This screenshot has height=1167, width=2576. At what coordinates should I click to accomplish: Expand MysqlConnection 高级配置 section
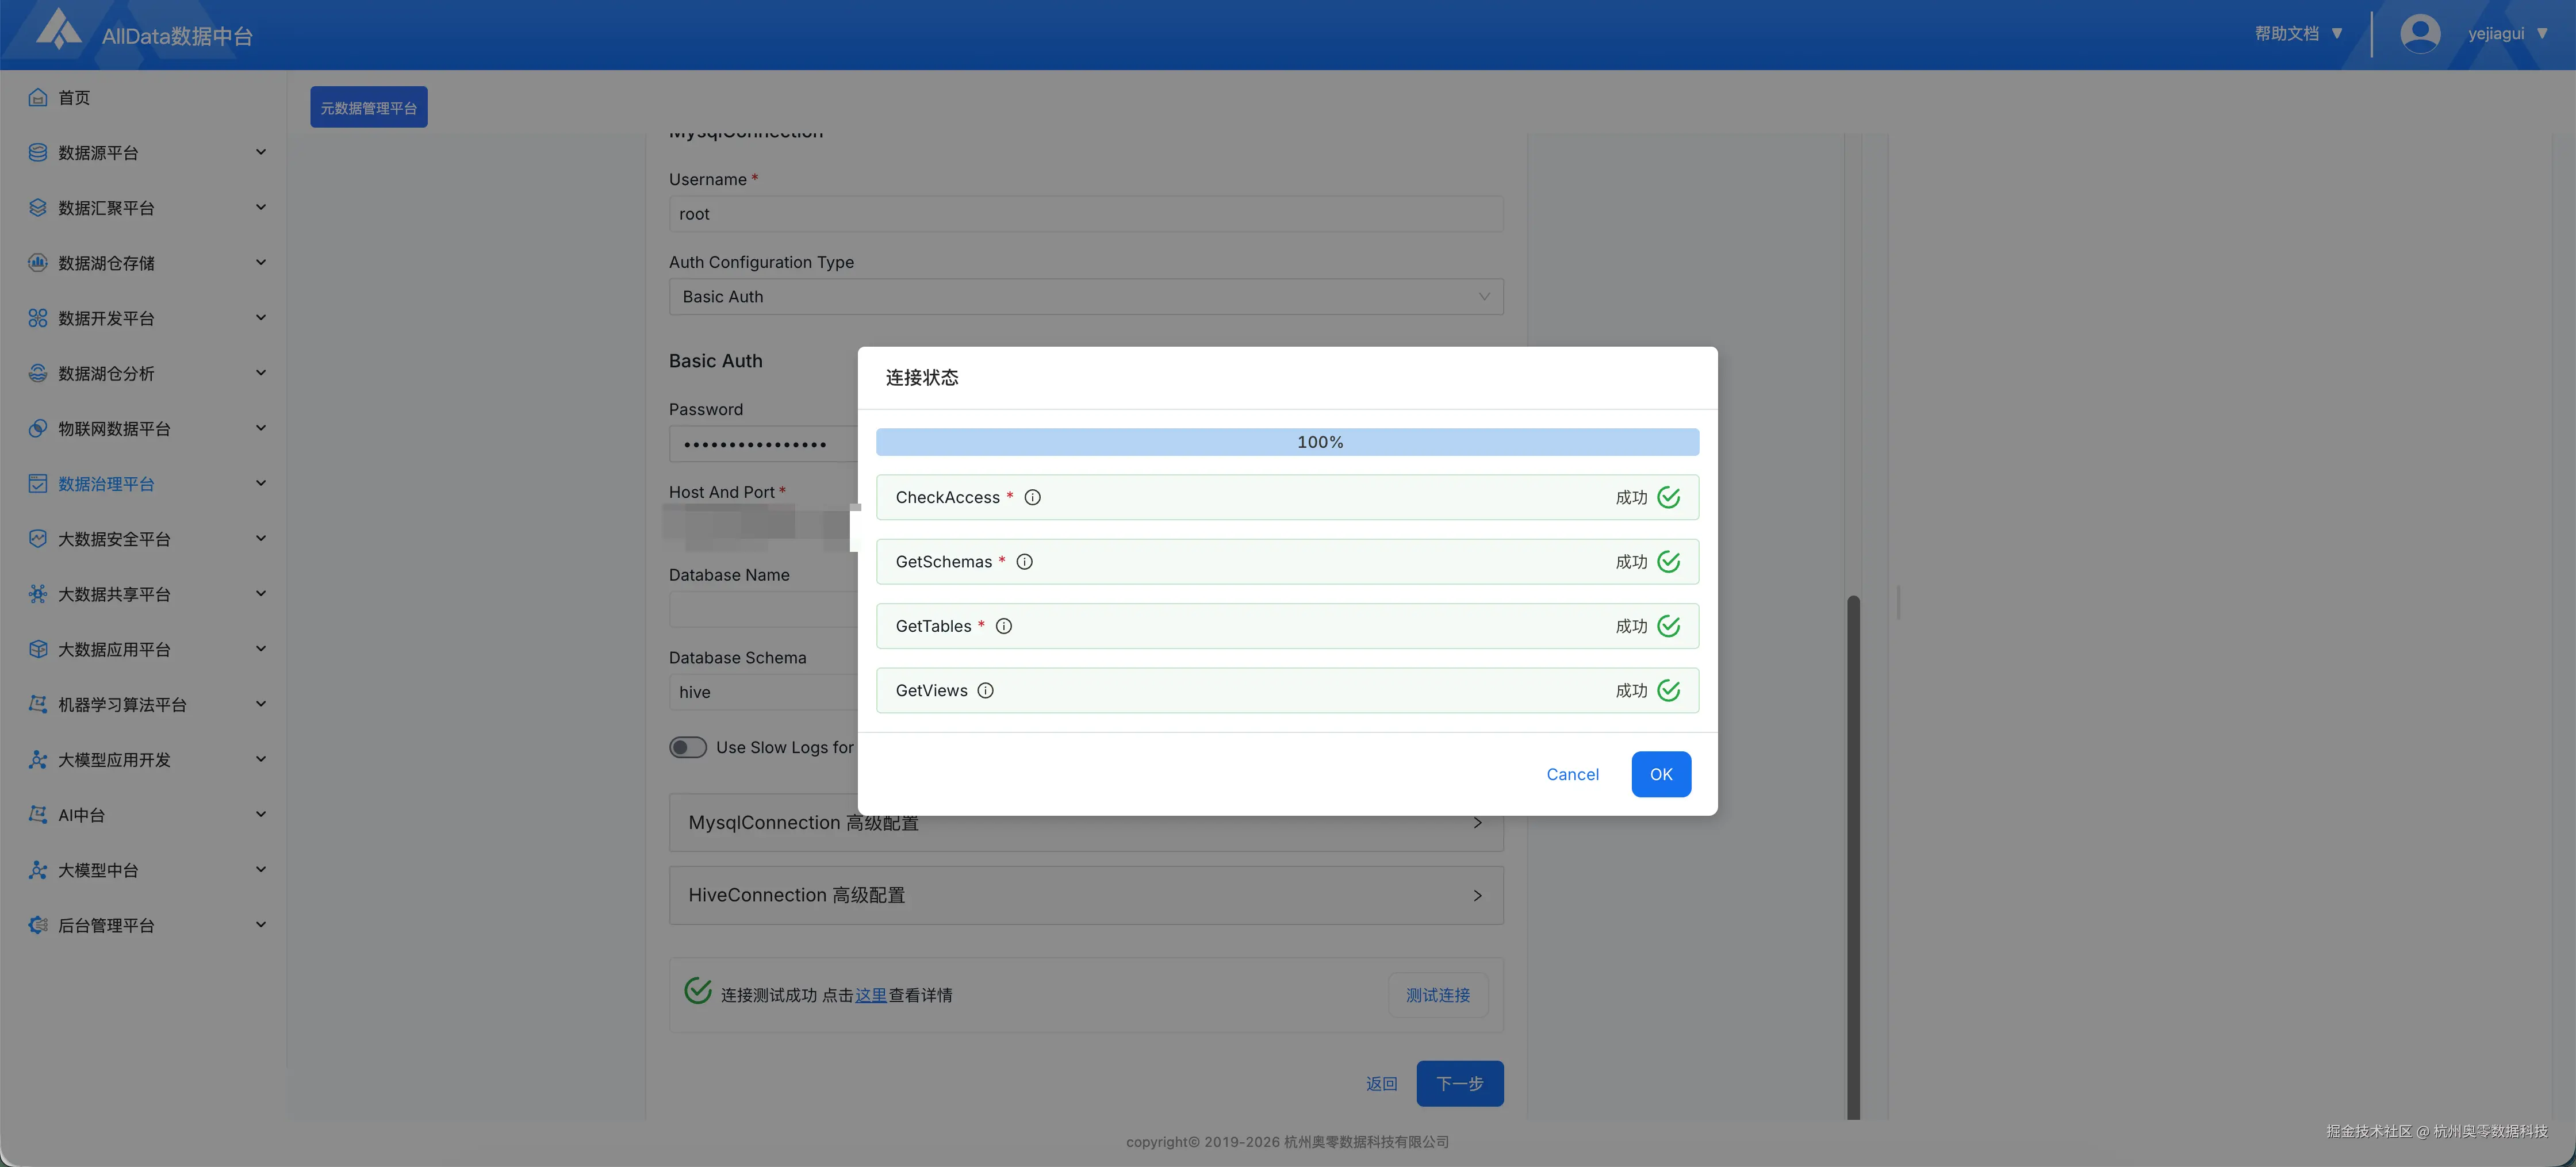1086,822
